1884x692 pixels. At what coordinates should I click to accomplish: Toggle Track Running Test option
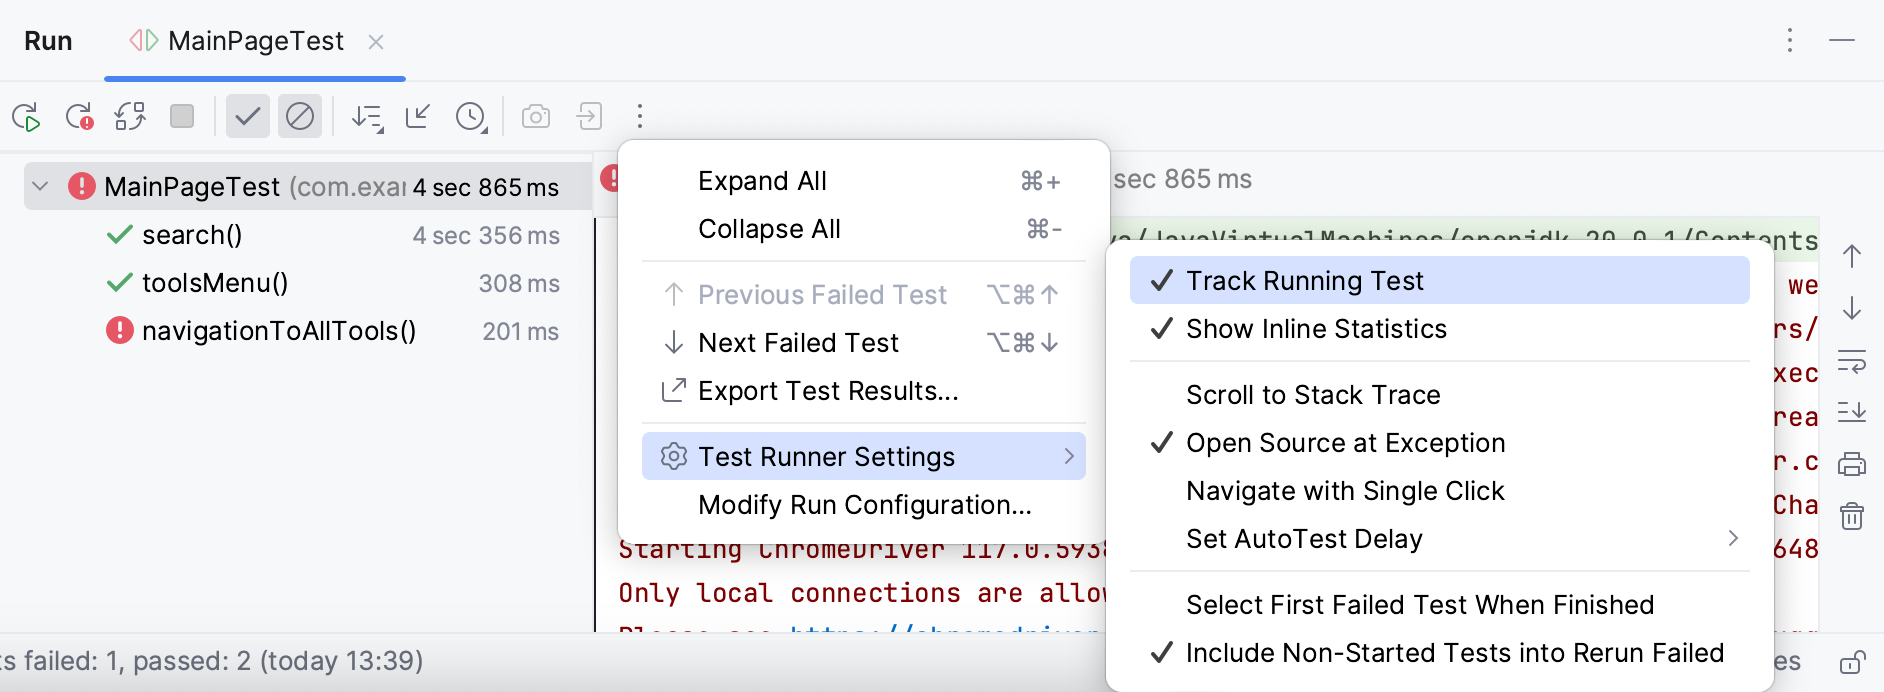[1440, 280]
